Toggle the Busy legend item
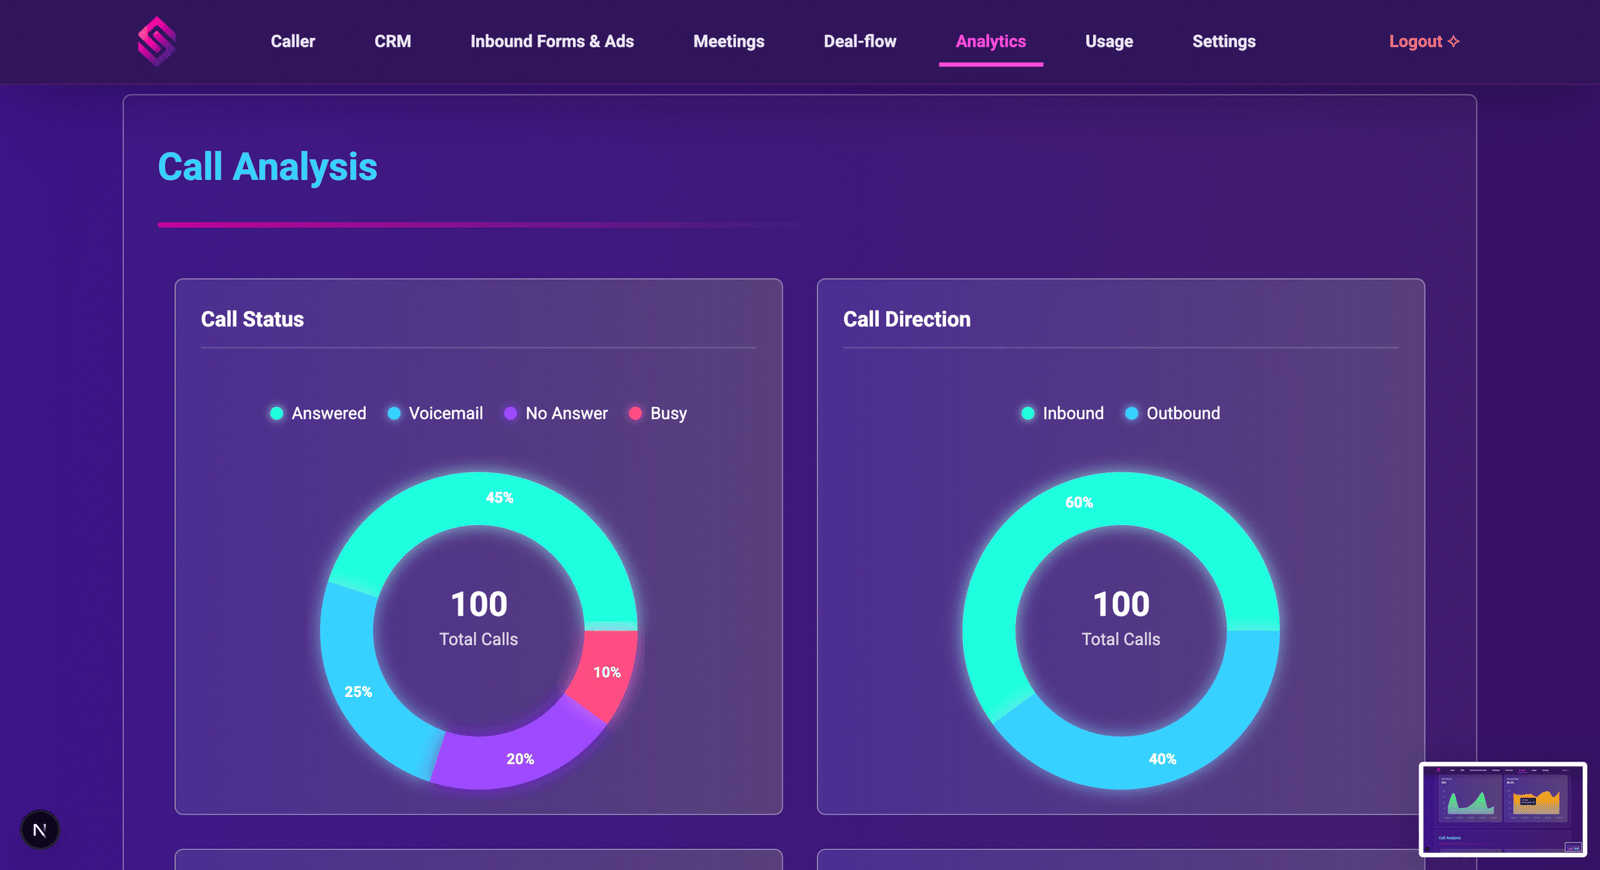Image resolution: width=1600 pixels, height=870 pixels. 658,413
